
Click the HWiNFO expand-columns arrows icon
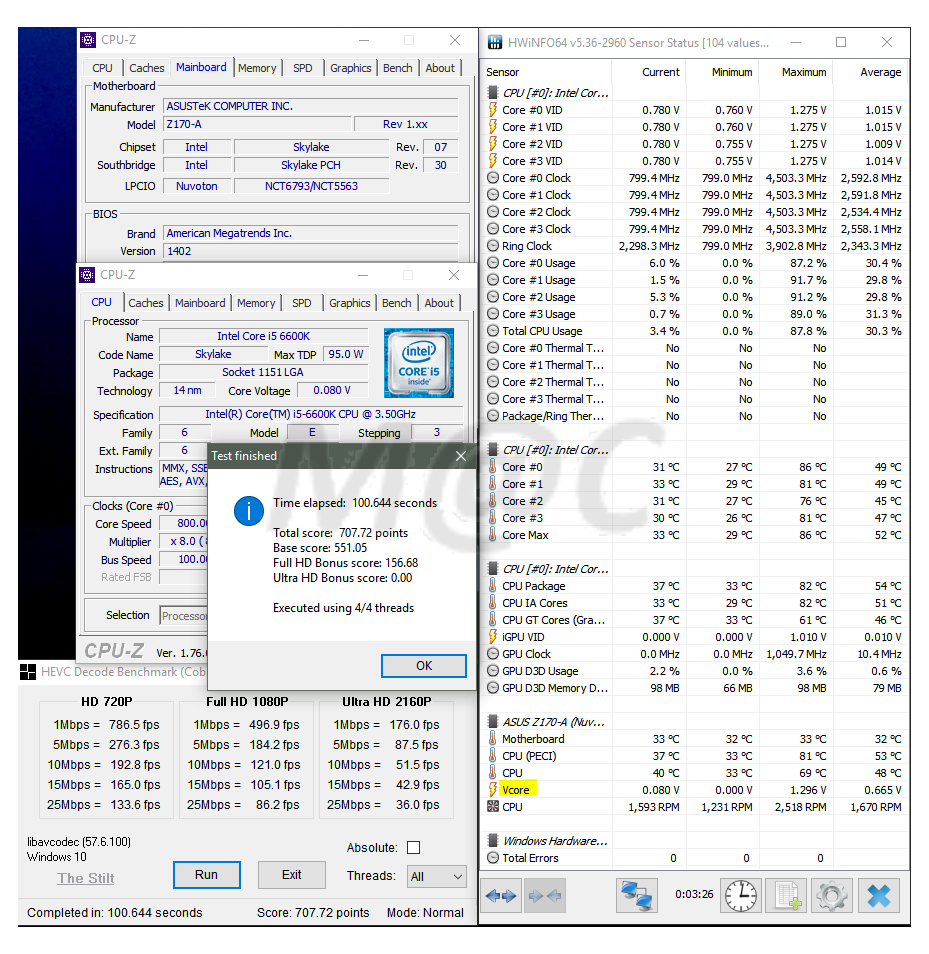(x=501, y=896)
